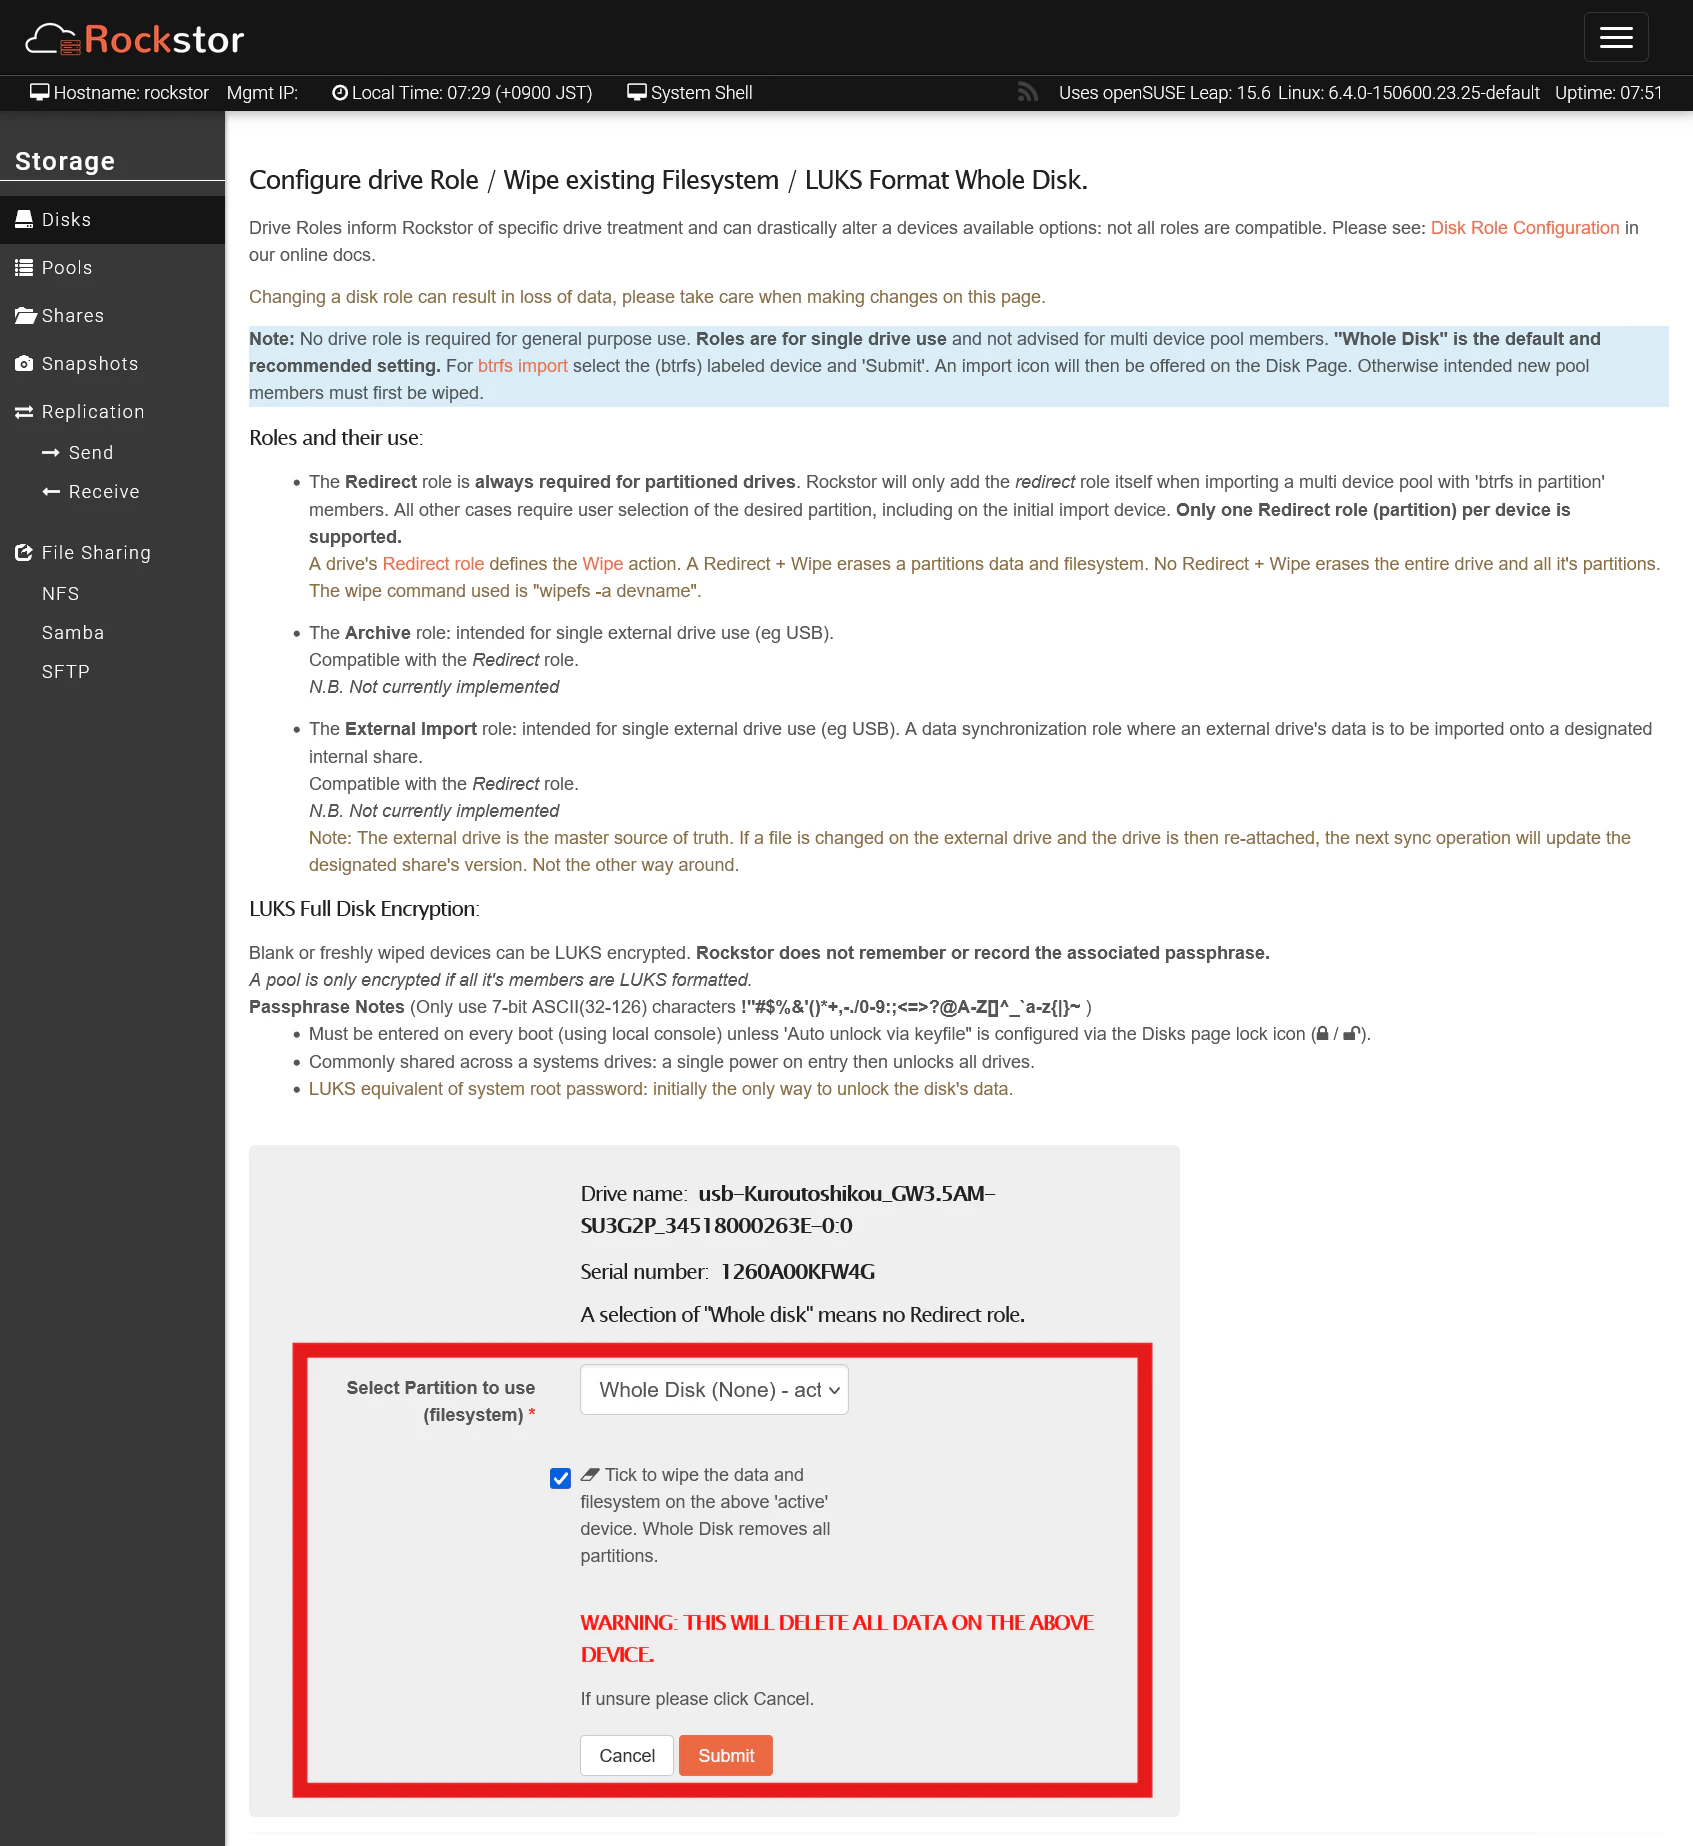This screenshot has height=1846, width=1693.
Task: Click the Select Partition to use label
Action: 440,1401
